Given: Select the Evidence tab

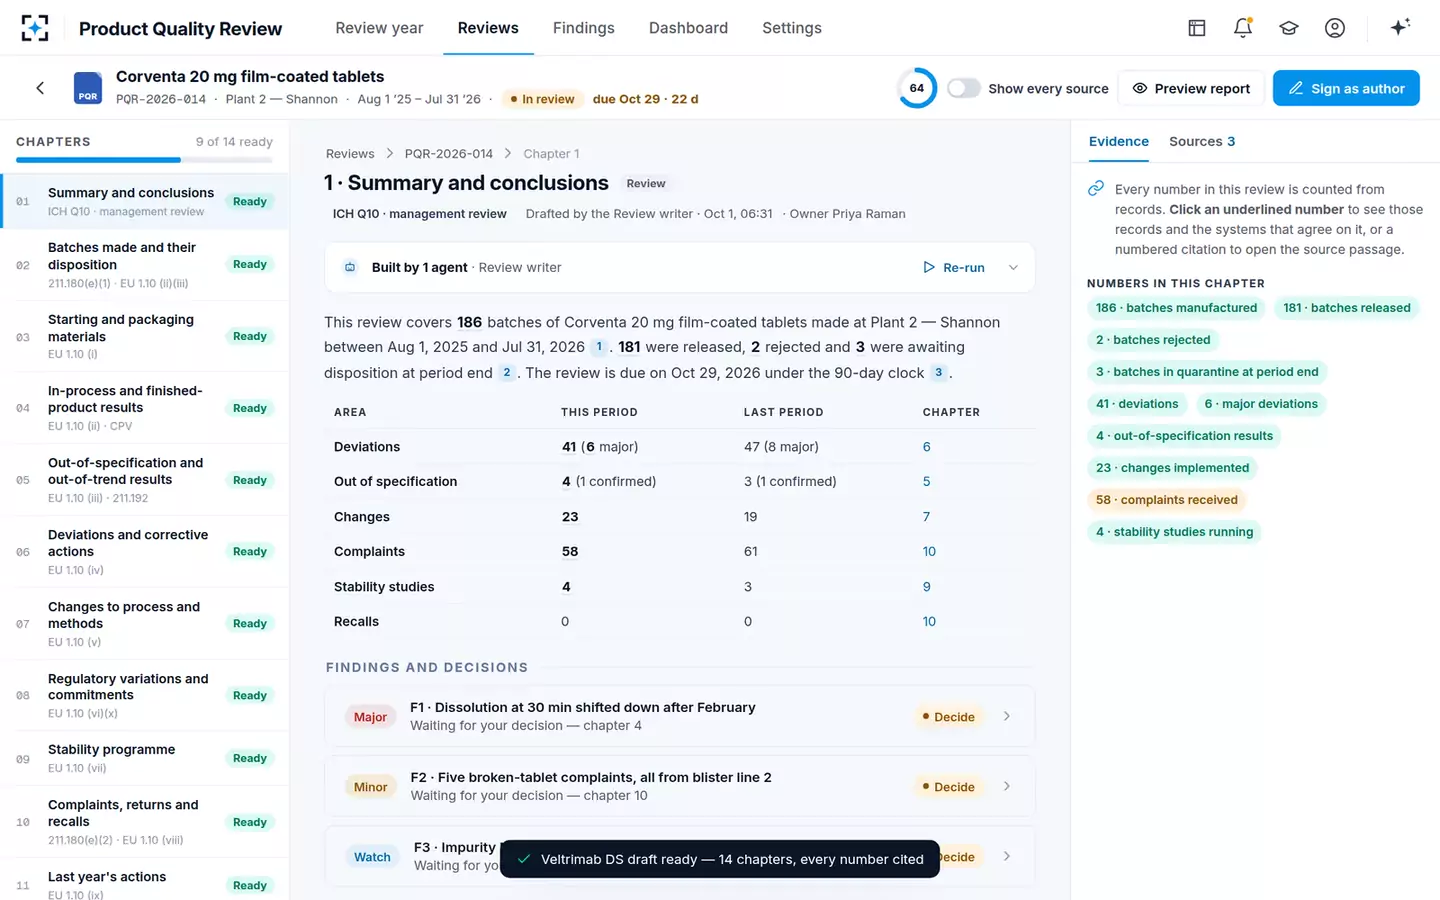Looking at the screenshot, I should pyautogui.click(x=1119, y=141).
